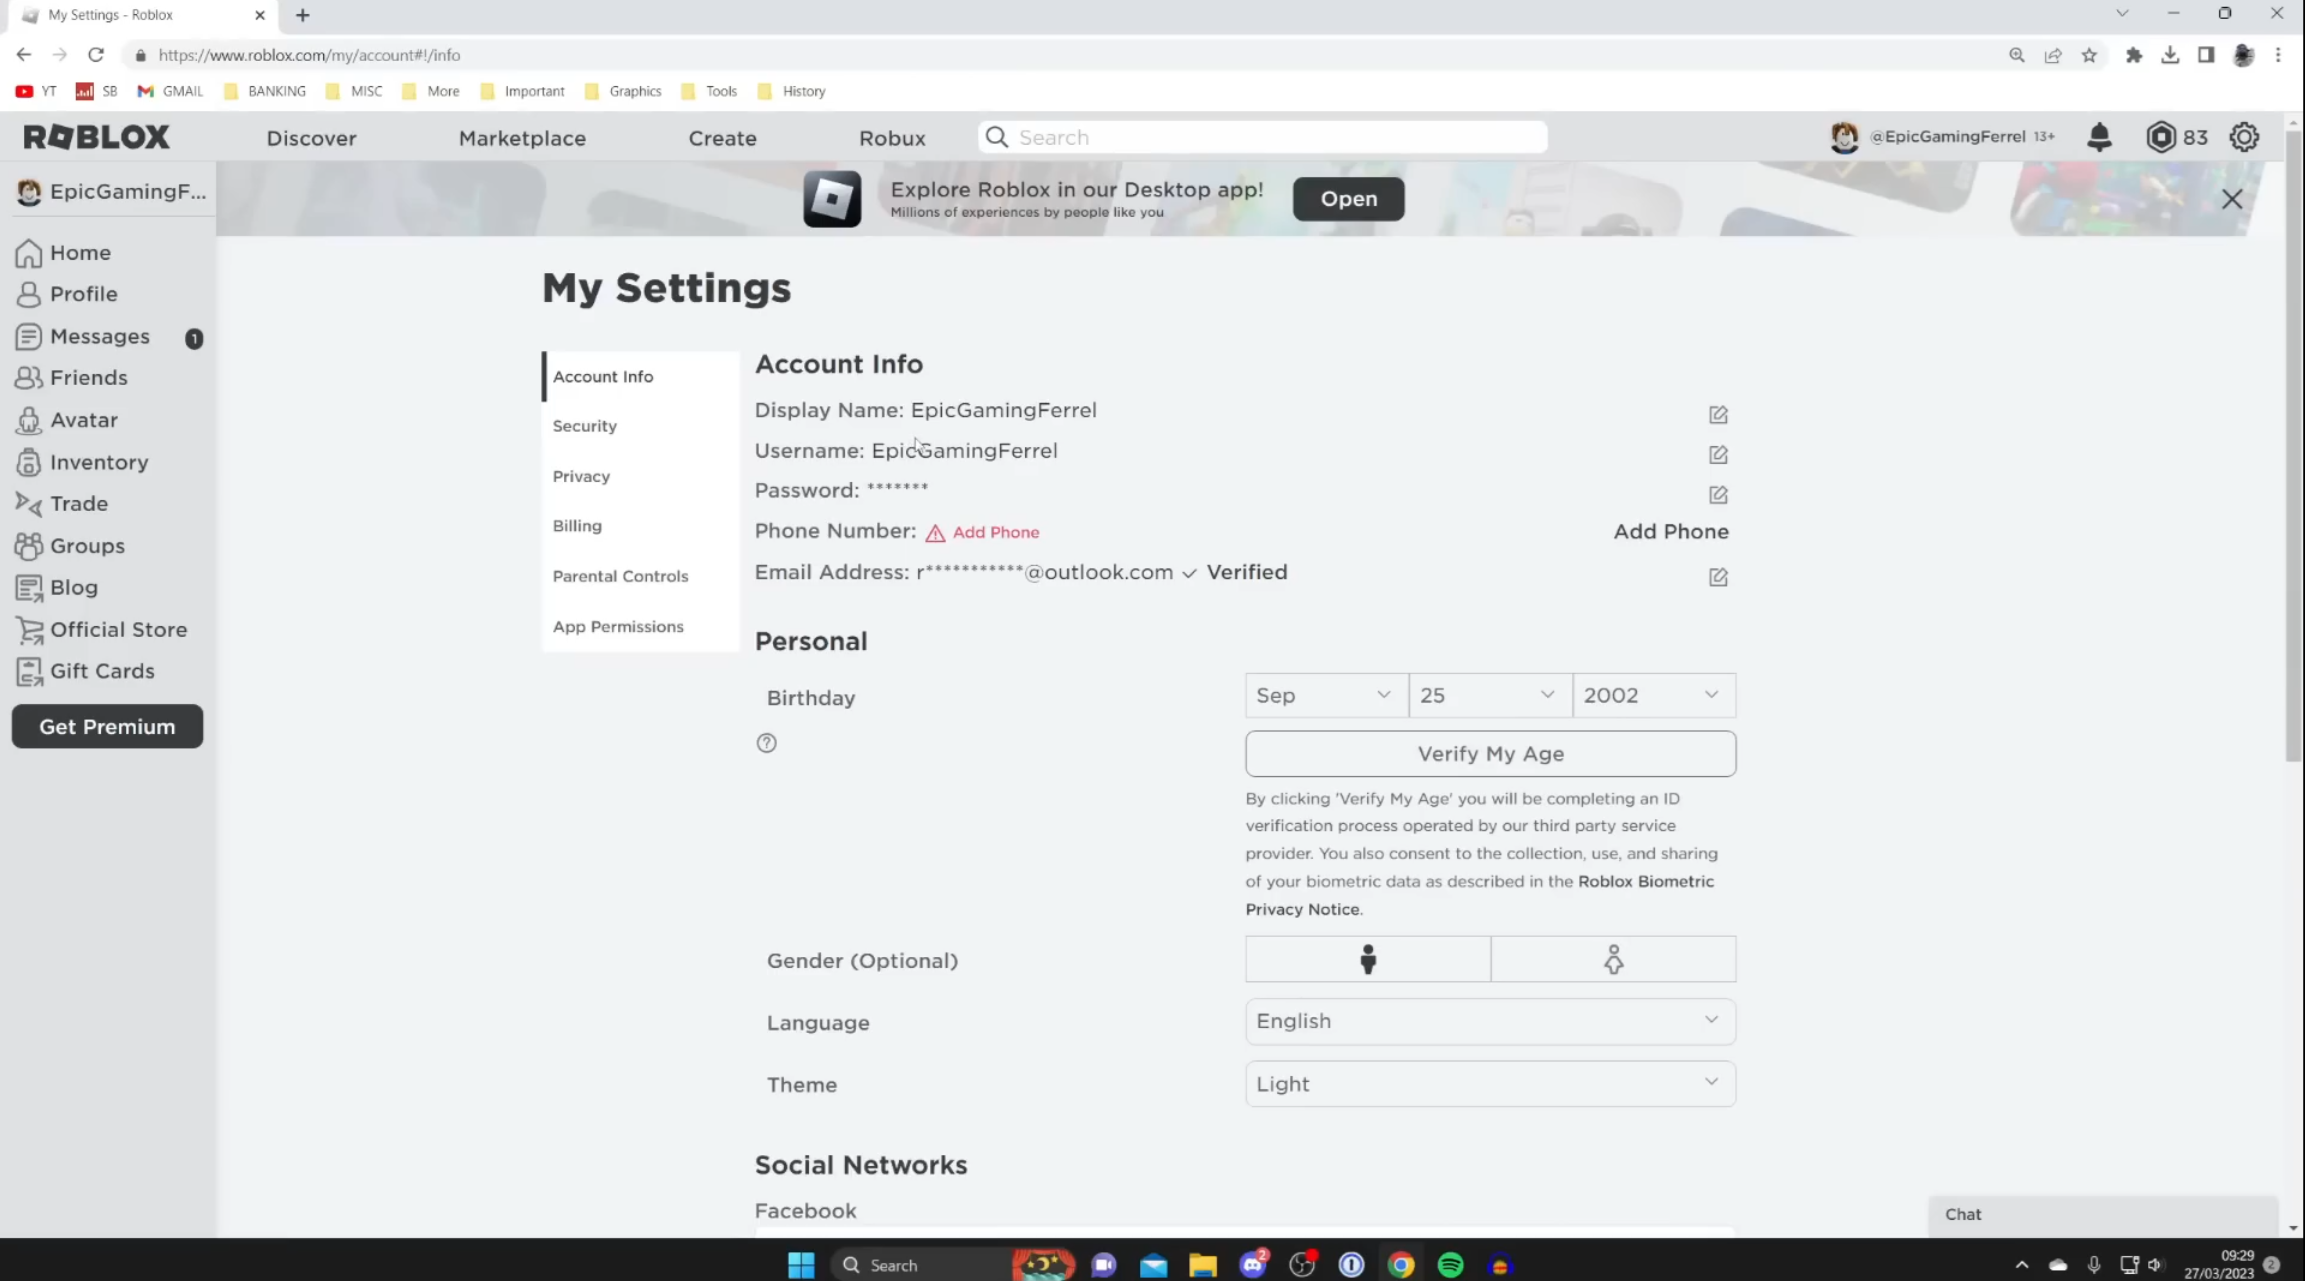Edit the Email Address pencil icon

(1718, 577)
